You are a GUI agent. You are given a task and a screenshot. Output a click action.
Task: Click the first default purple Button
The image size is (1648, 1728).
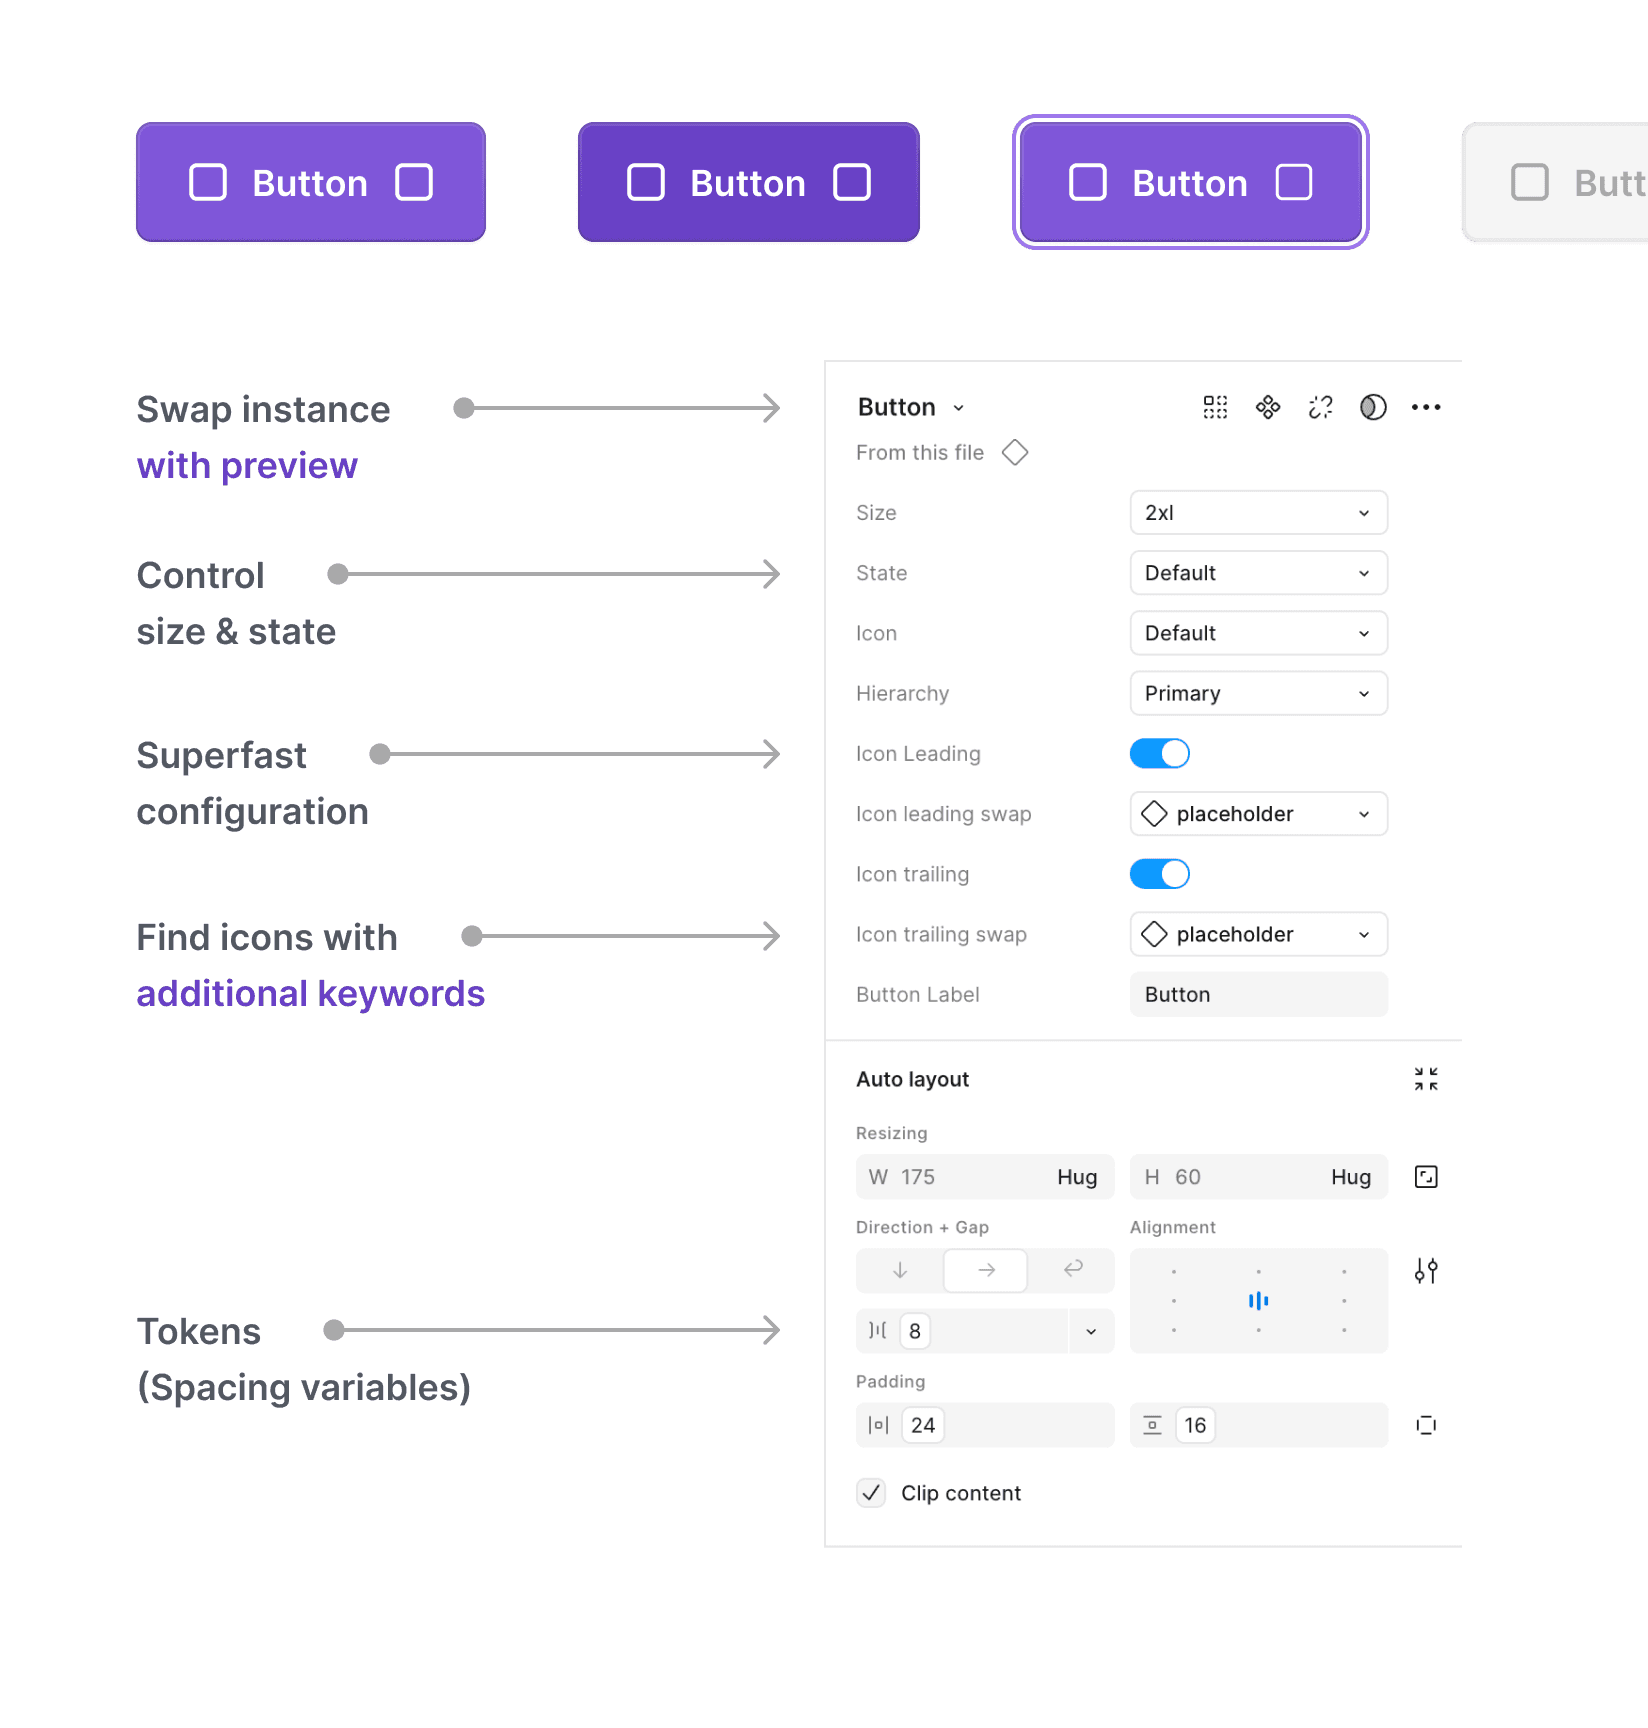(311, 182)
